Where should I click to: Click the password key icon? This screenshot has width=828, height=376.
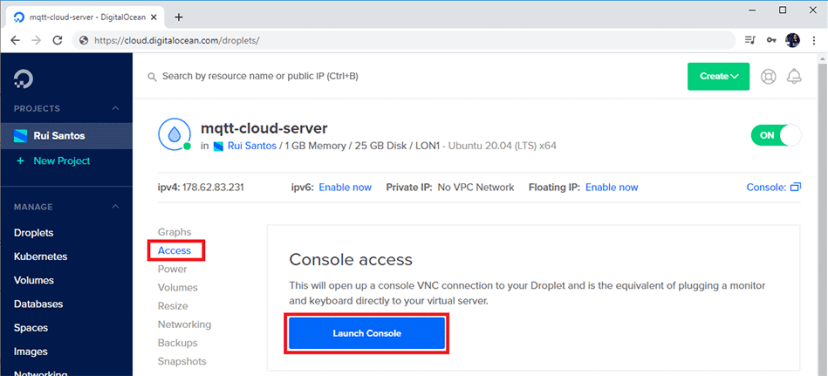771,40
